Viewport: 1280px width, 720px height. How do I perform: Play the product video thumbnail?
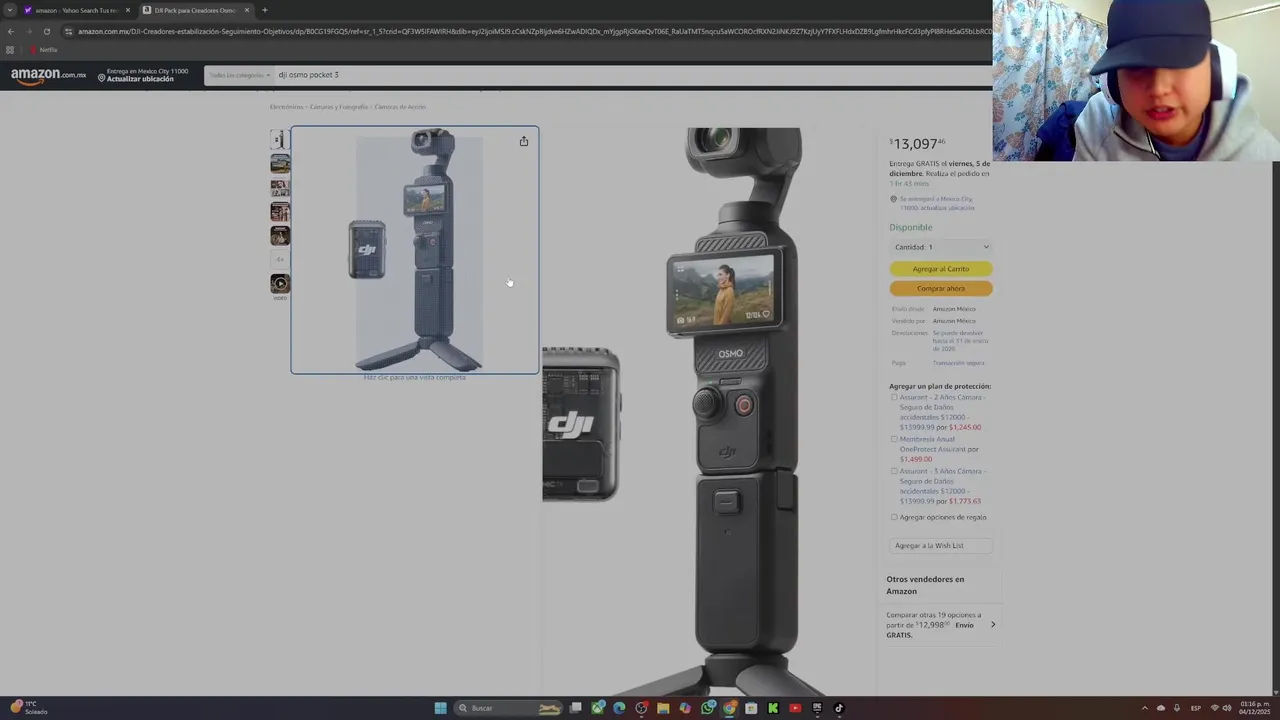[x=280, y=284]
